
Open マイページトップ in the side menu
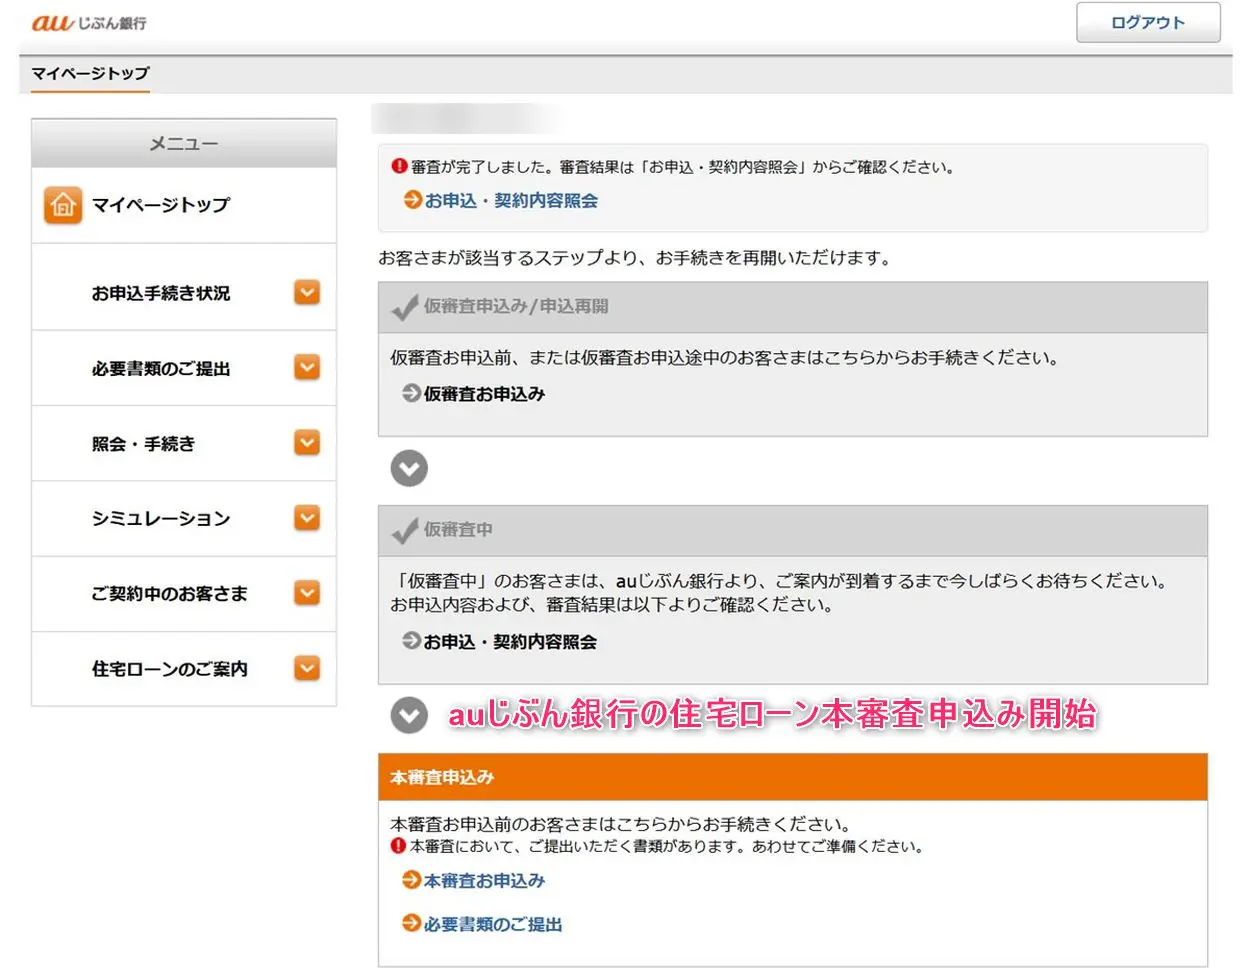pos(184,205)
